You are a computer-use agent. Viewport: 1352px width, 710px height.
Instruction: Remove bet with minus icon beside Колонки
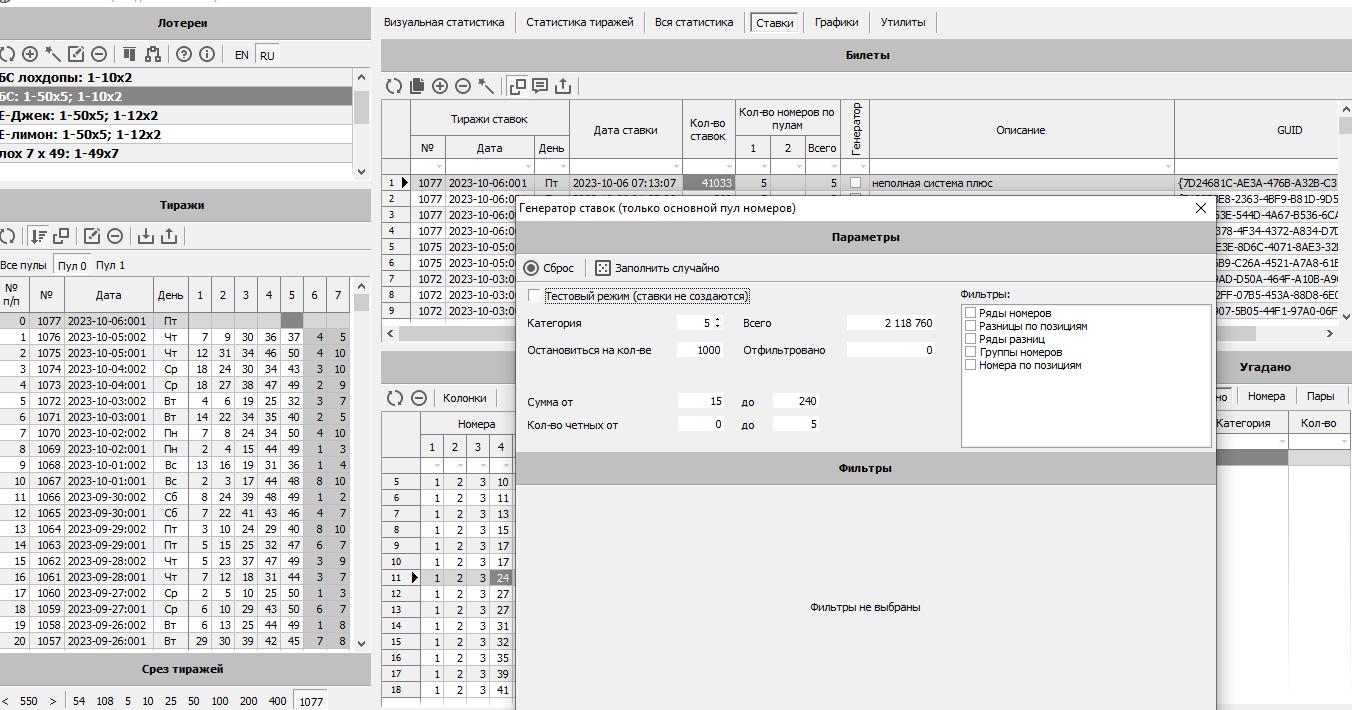click(x=418, y=398)
